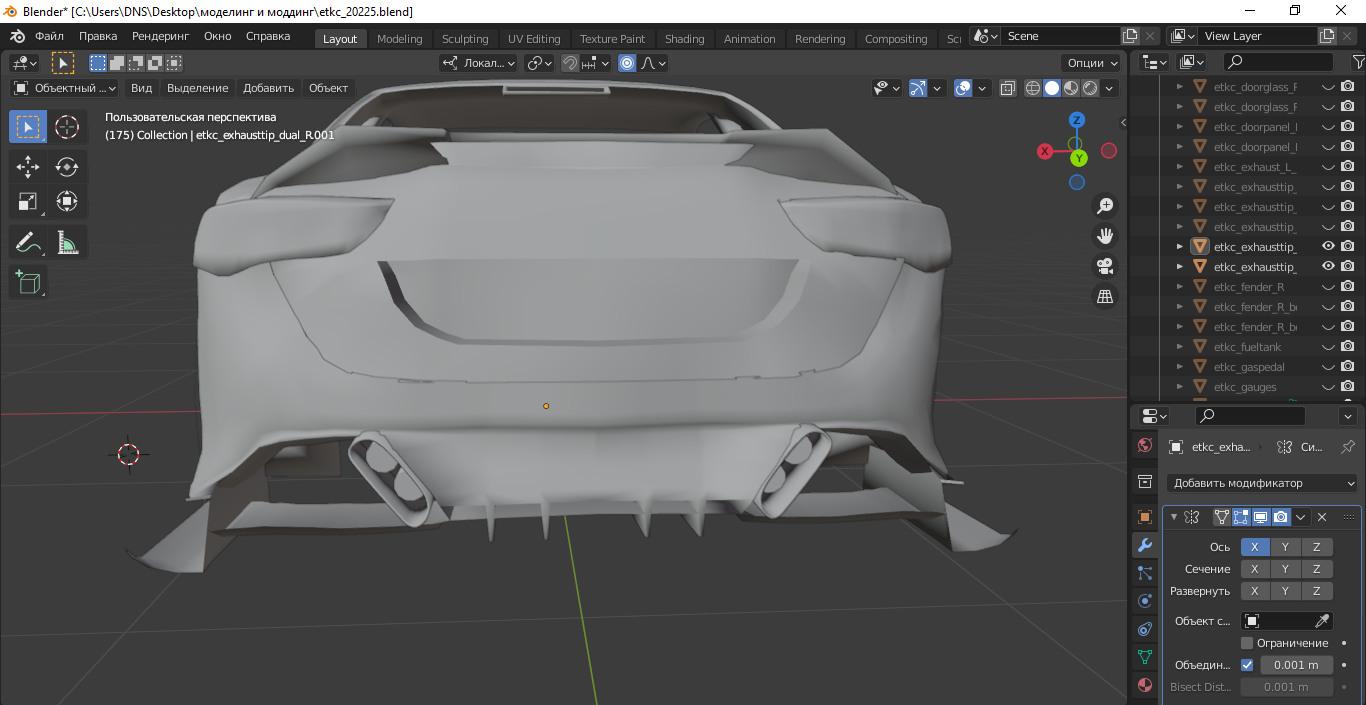
Task: Toggle the Y axis mirror button
Action: (1285, 547)
